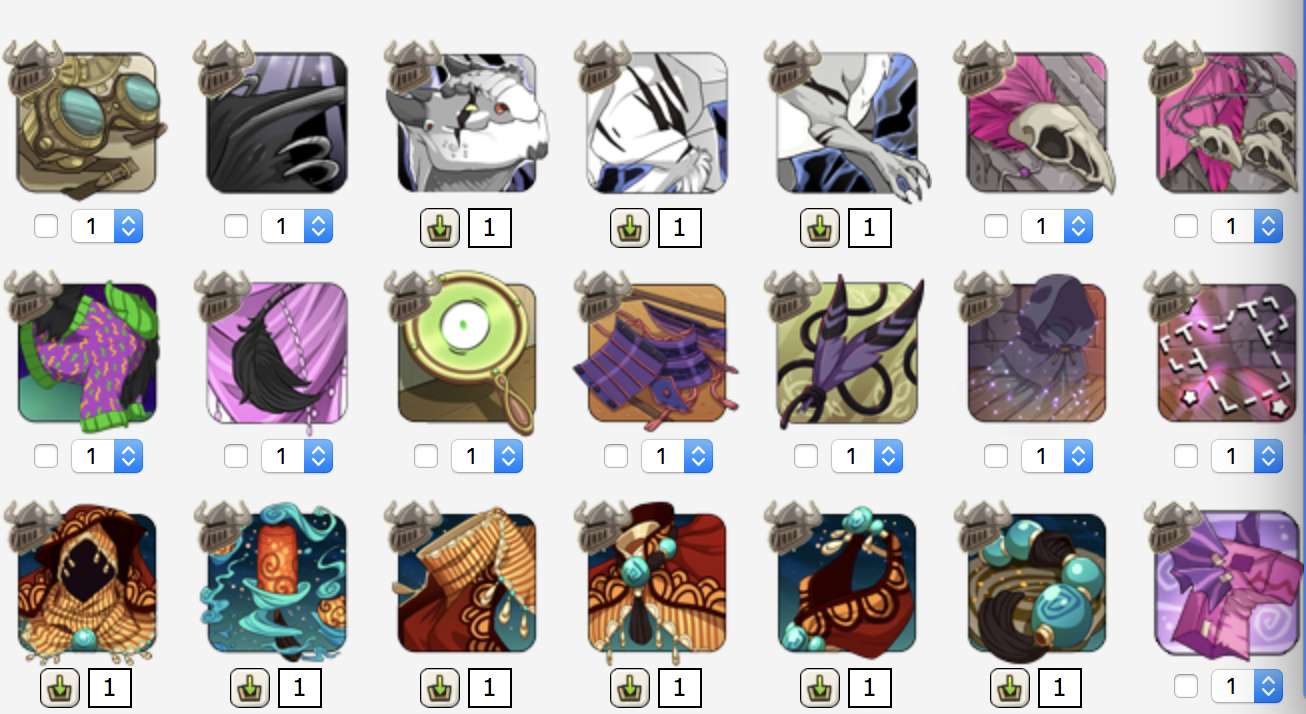Select the orange hooded cloak item

tap(87, 584)
